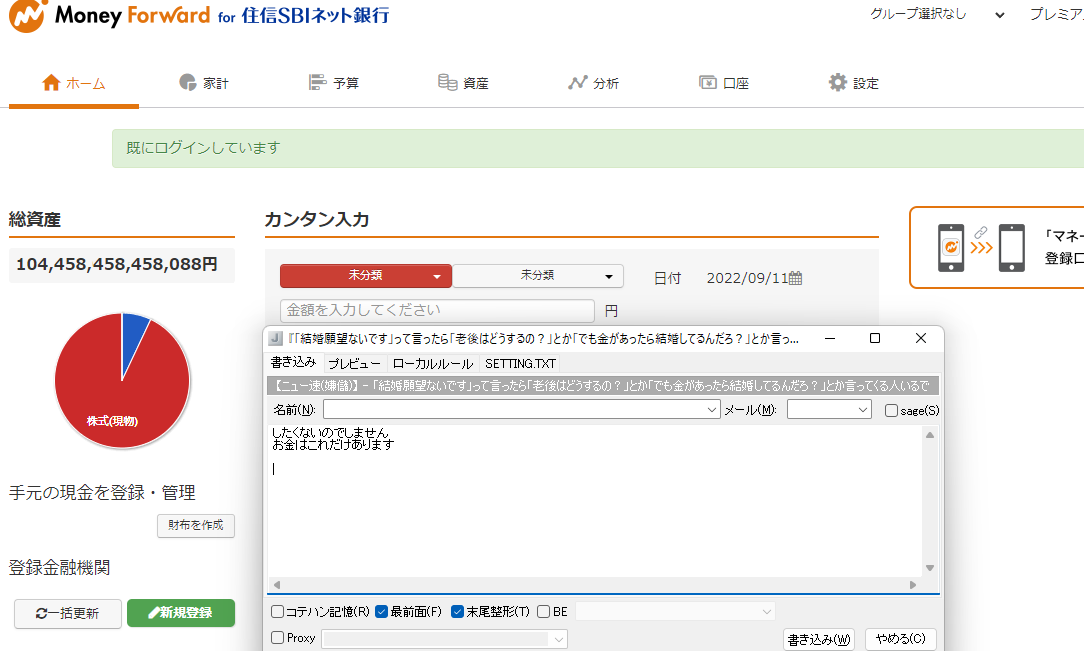Open the 分析 analysis tab
Image resolution: width=1084 pixels, height=651 pixels.
point(593,84)
